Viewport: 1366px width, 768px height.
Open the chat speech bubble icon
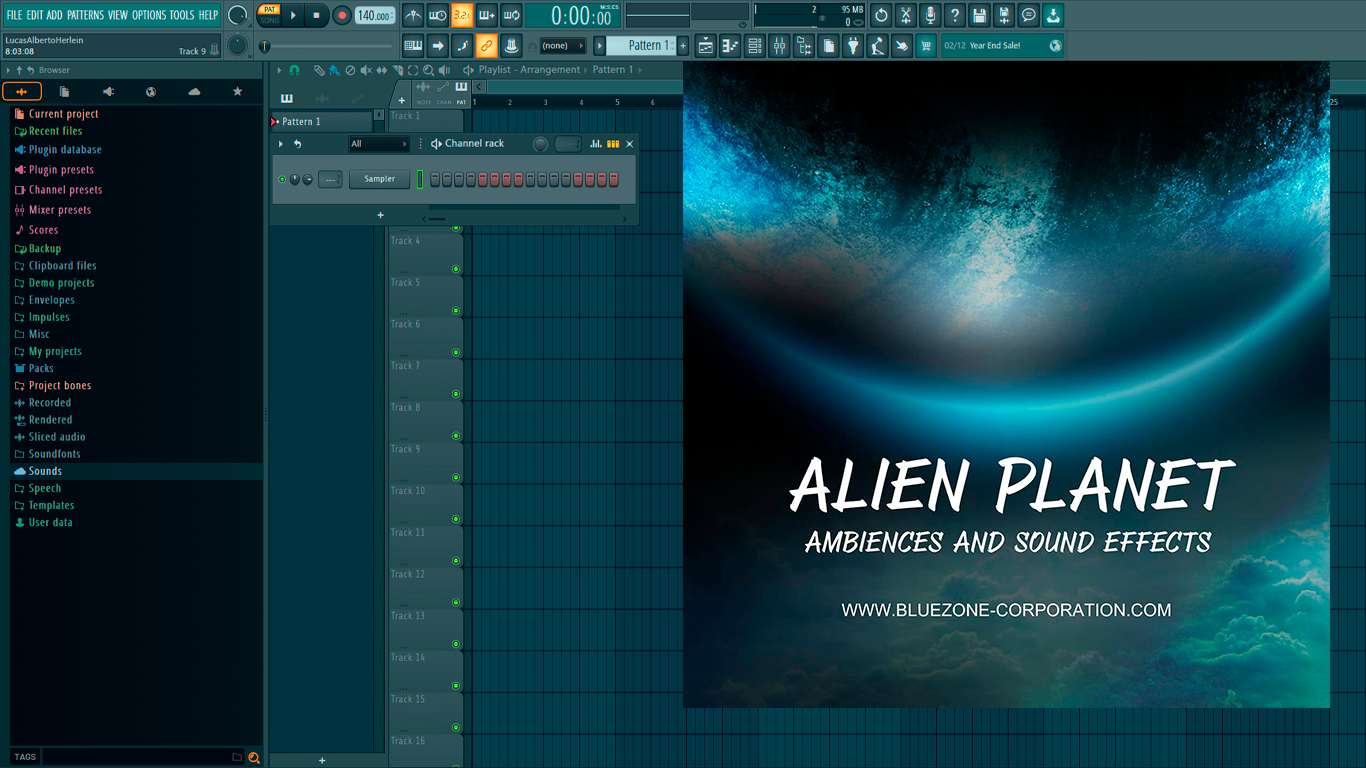(x=1028, y=15)
